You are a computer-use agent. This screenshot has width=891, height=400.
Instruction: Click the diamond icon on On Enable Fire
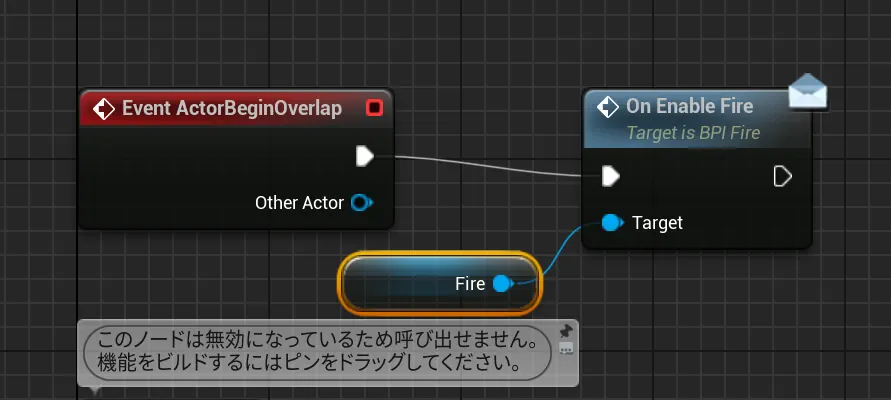(606, 106)
